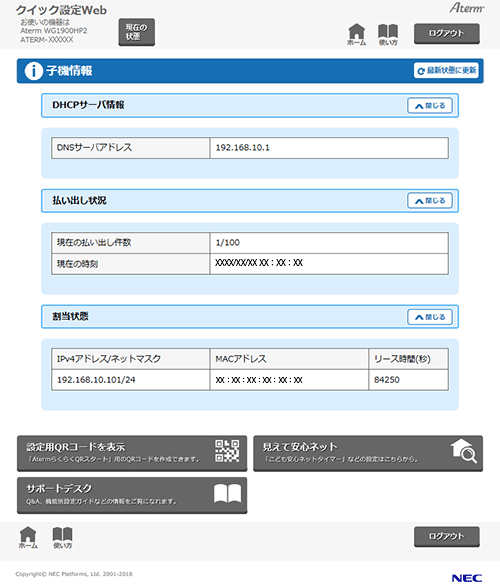Select the 1/100 lease count value

pos(228,243)
